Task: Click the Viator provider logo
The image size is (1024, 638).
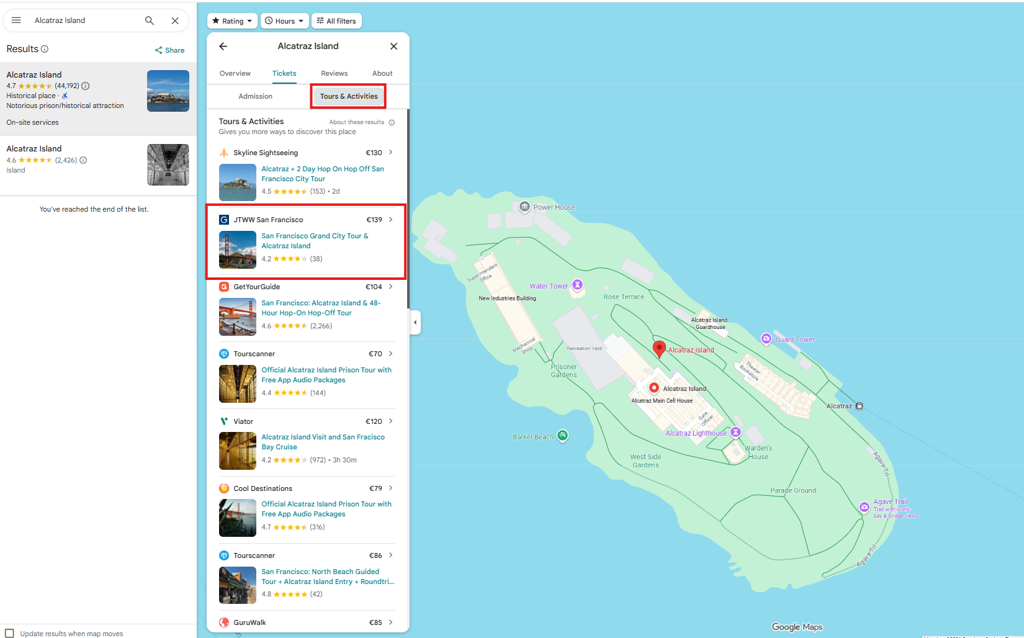Action: [x=224, y=421]
